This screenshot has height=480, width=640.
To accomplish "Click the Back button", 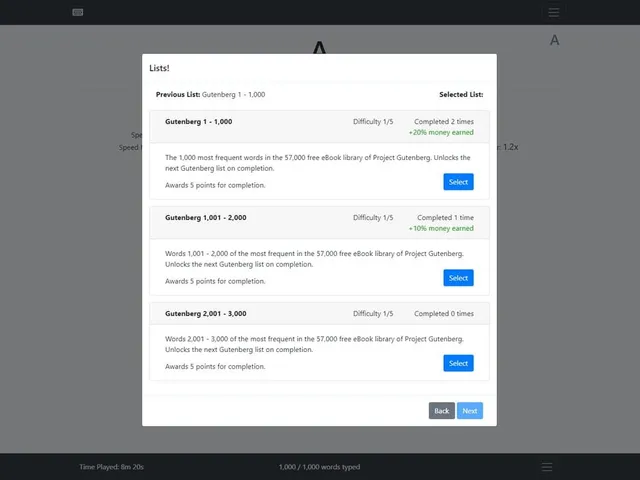I will (x=442, y=411).
